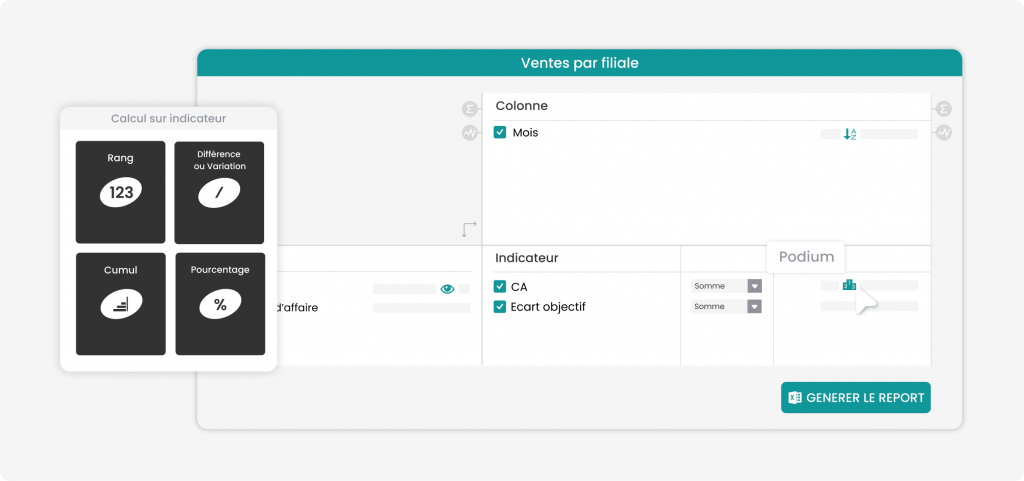The width and height of the screenshot is (1024, 481).
Task: Click the sigma icon right of Colonne panel
Action: pyautogui.click(x=943, y=108)
